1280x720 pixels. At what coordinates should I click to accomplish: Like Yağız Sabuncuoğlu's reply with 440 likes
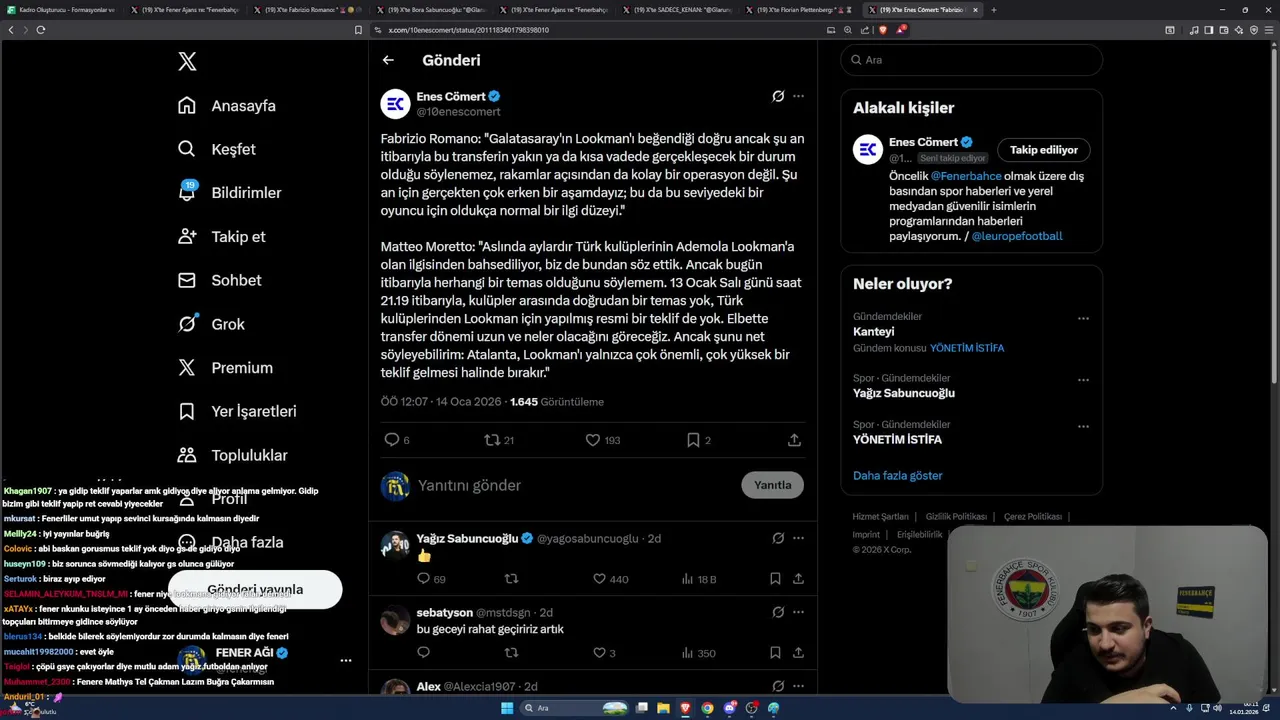click(x=599, y=578)
